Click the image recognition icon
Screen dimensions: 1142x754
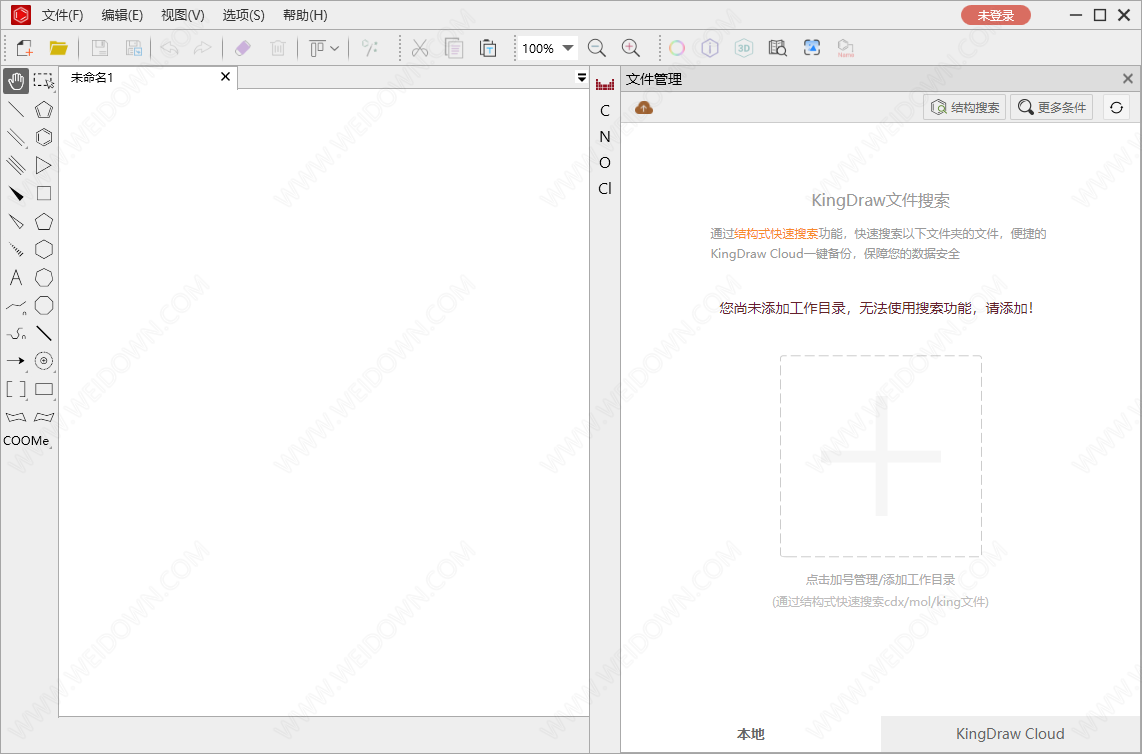tap(811, 48)
